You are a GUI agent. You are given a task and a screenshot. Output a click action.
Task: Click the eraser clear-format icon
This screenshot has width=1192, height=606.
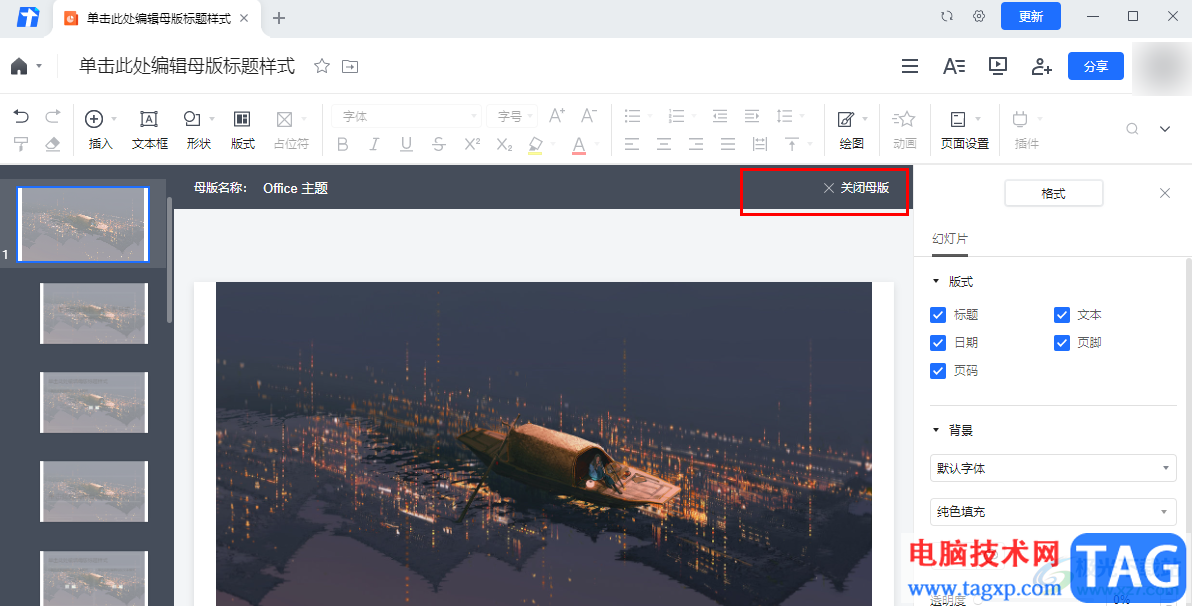tap(52, 144)
